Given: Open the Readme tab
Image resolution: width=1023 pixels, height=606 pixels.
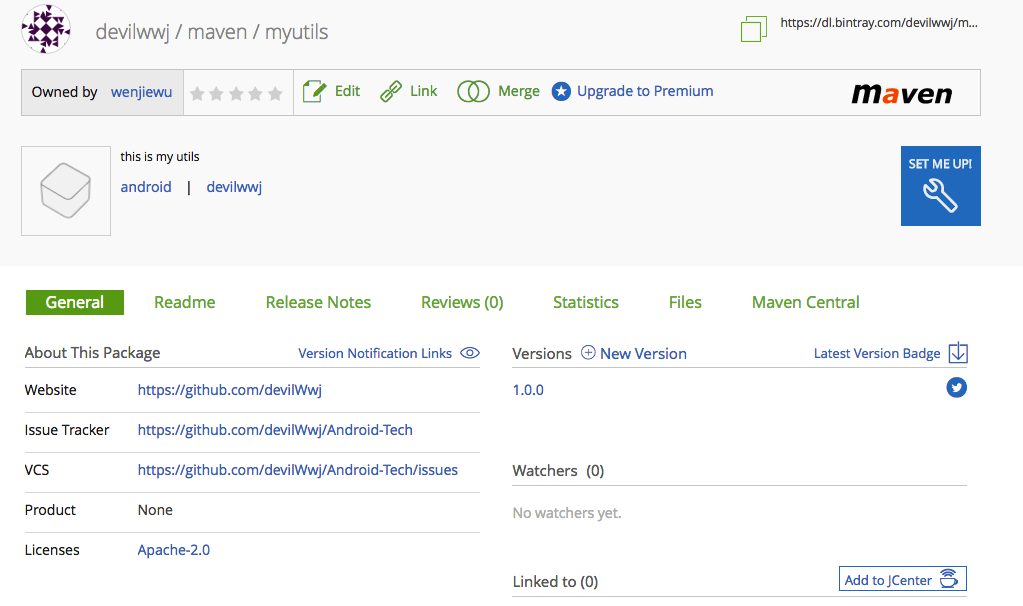Looking at the screenshot, I should pos(184,302).
